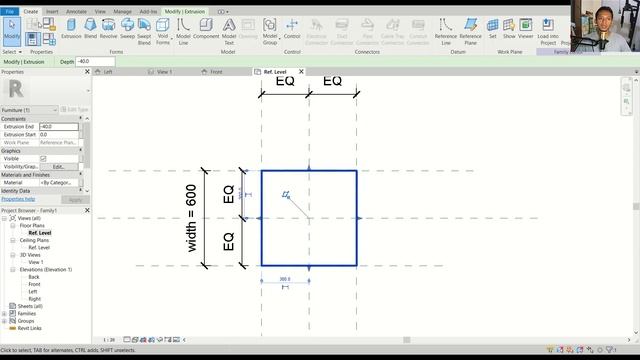Viewport: 640px width, 360px height.
Task: Select the Model Line tool
Action: [183, 31]
